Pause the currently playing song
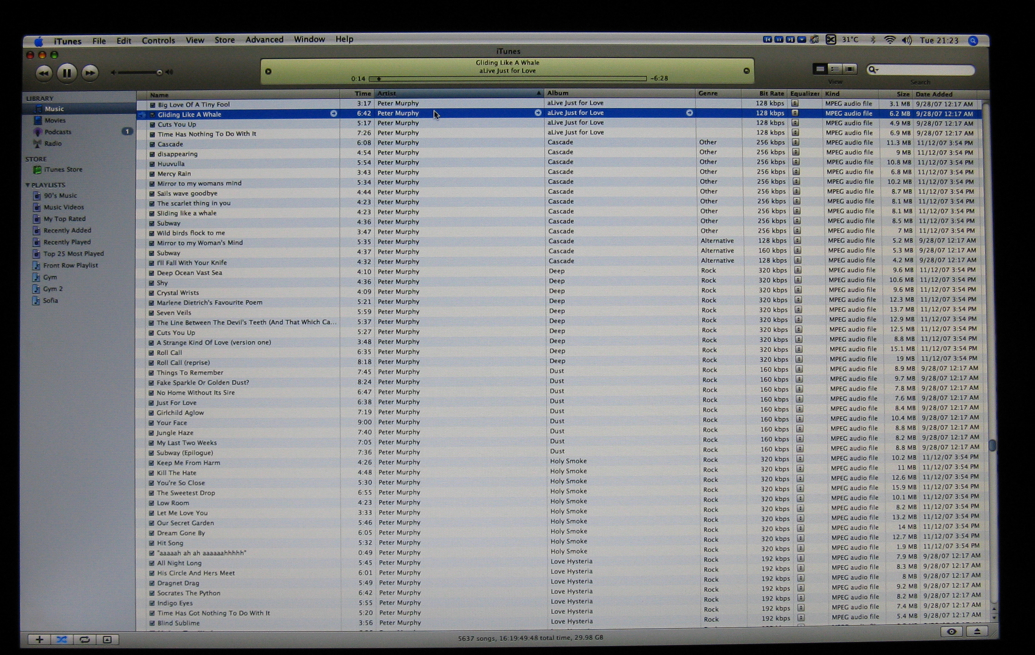This screenshot has width=1035, height=655. coord(67,73)
